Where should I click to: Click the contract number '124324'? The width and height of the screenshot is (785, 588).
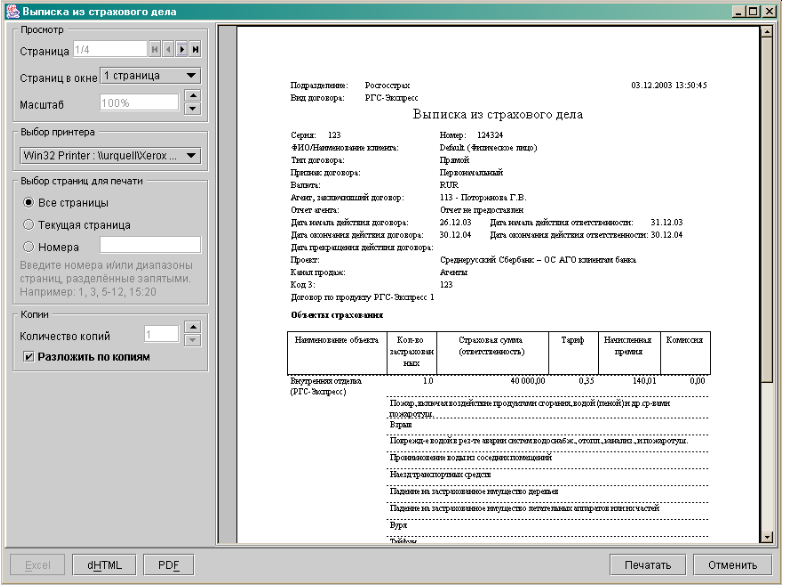coord(490,135)
